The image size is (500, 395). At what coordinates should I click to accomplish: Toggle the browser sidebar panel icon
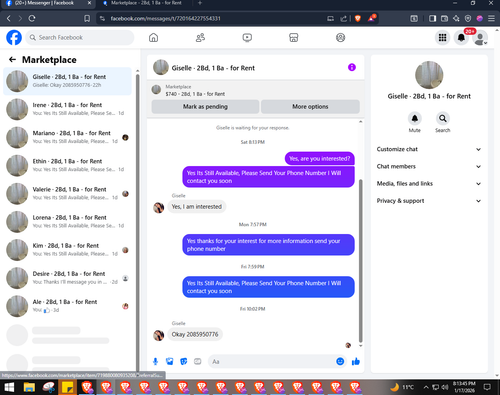pos(432,18)
